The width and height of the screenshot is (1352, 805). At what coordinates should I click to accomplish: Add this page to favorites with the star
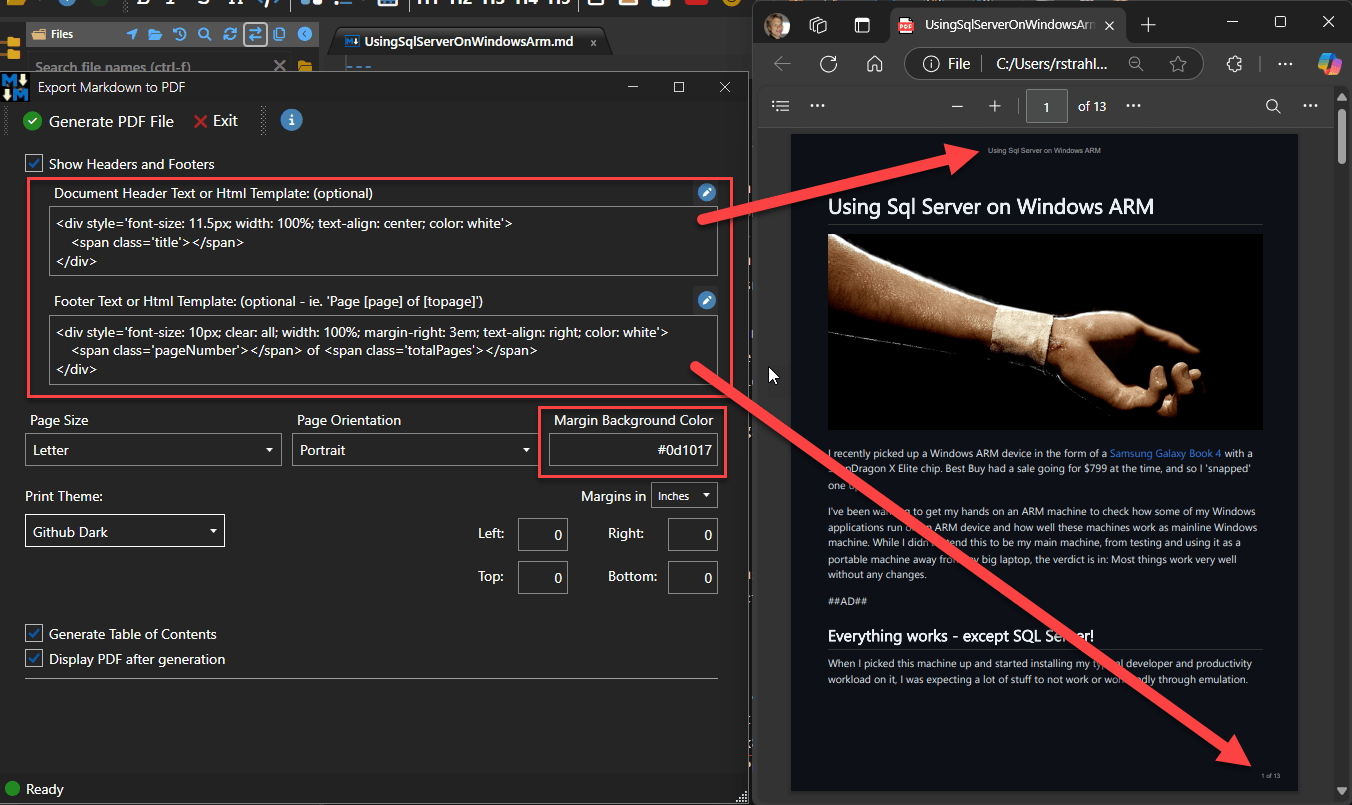coord(1178,64)
